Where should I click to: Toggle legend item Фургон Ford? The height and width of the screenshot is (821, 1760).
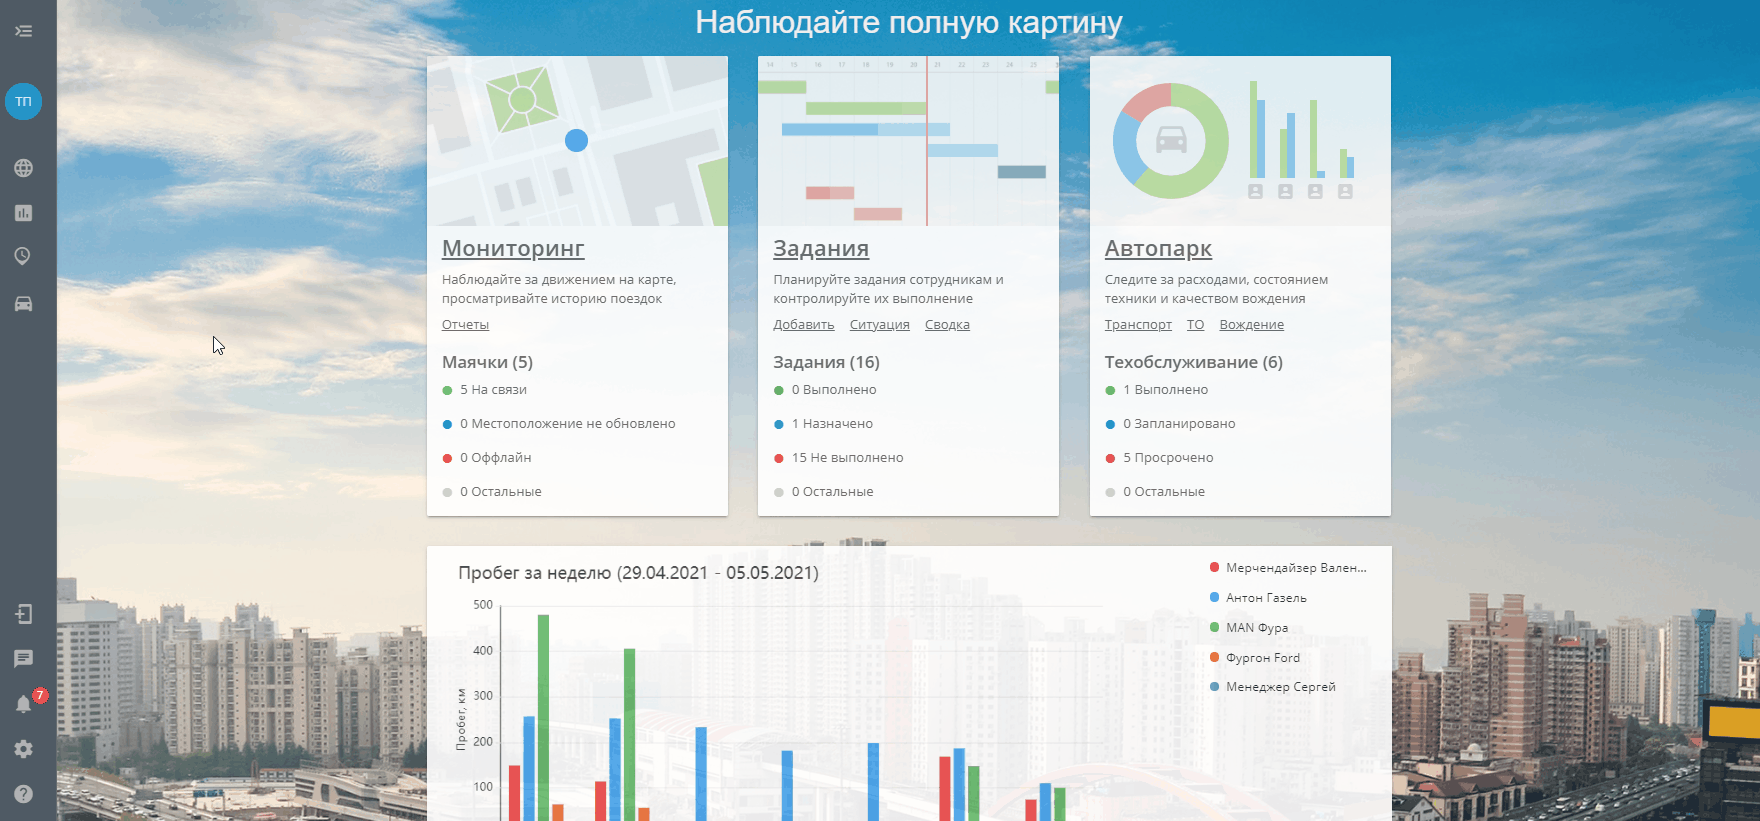pos(1254,658)
